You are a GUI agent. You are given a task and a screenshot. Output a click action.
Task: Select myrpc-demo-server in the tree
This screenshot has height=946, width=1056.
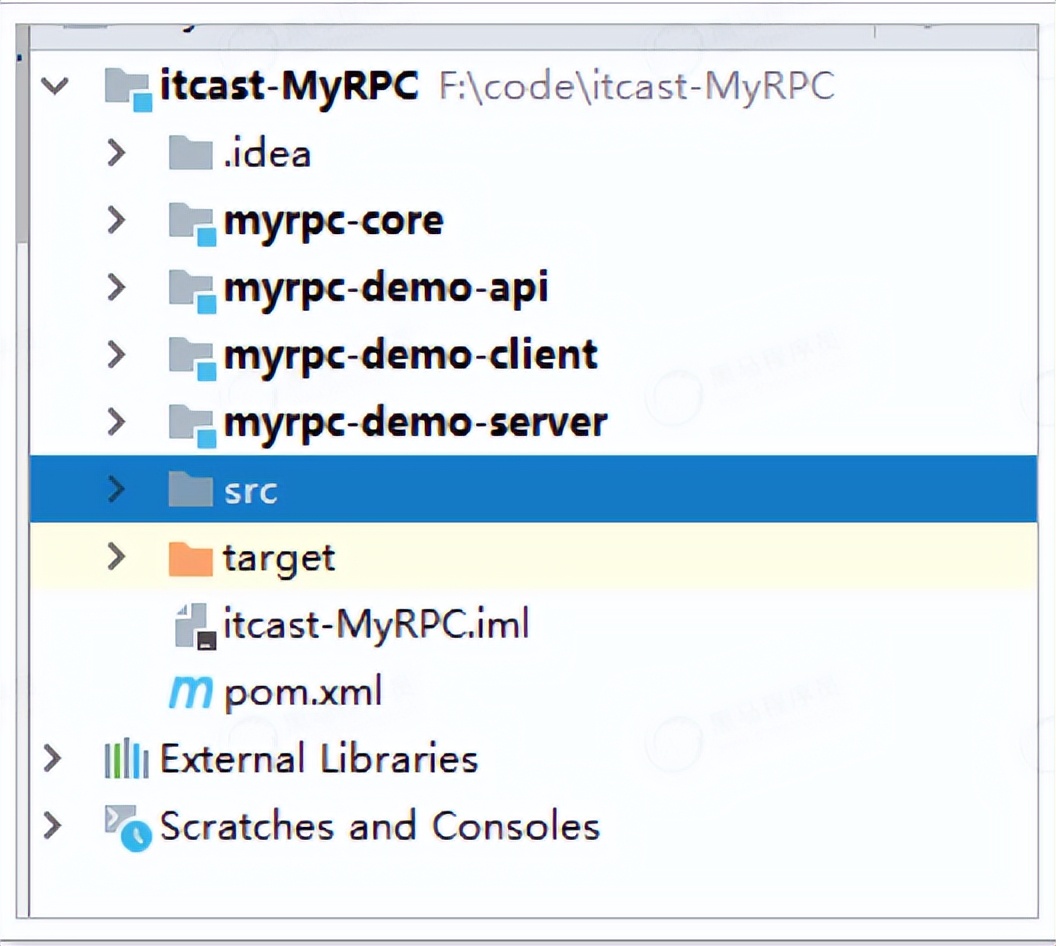[x=416, y=424]
